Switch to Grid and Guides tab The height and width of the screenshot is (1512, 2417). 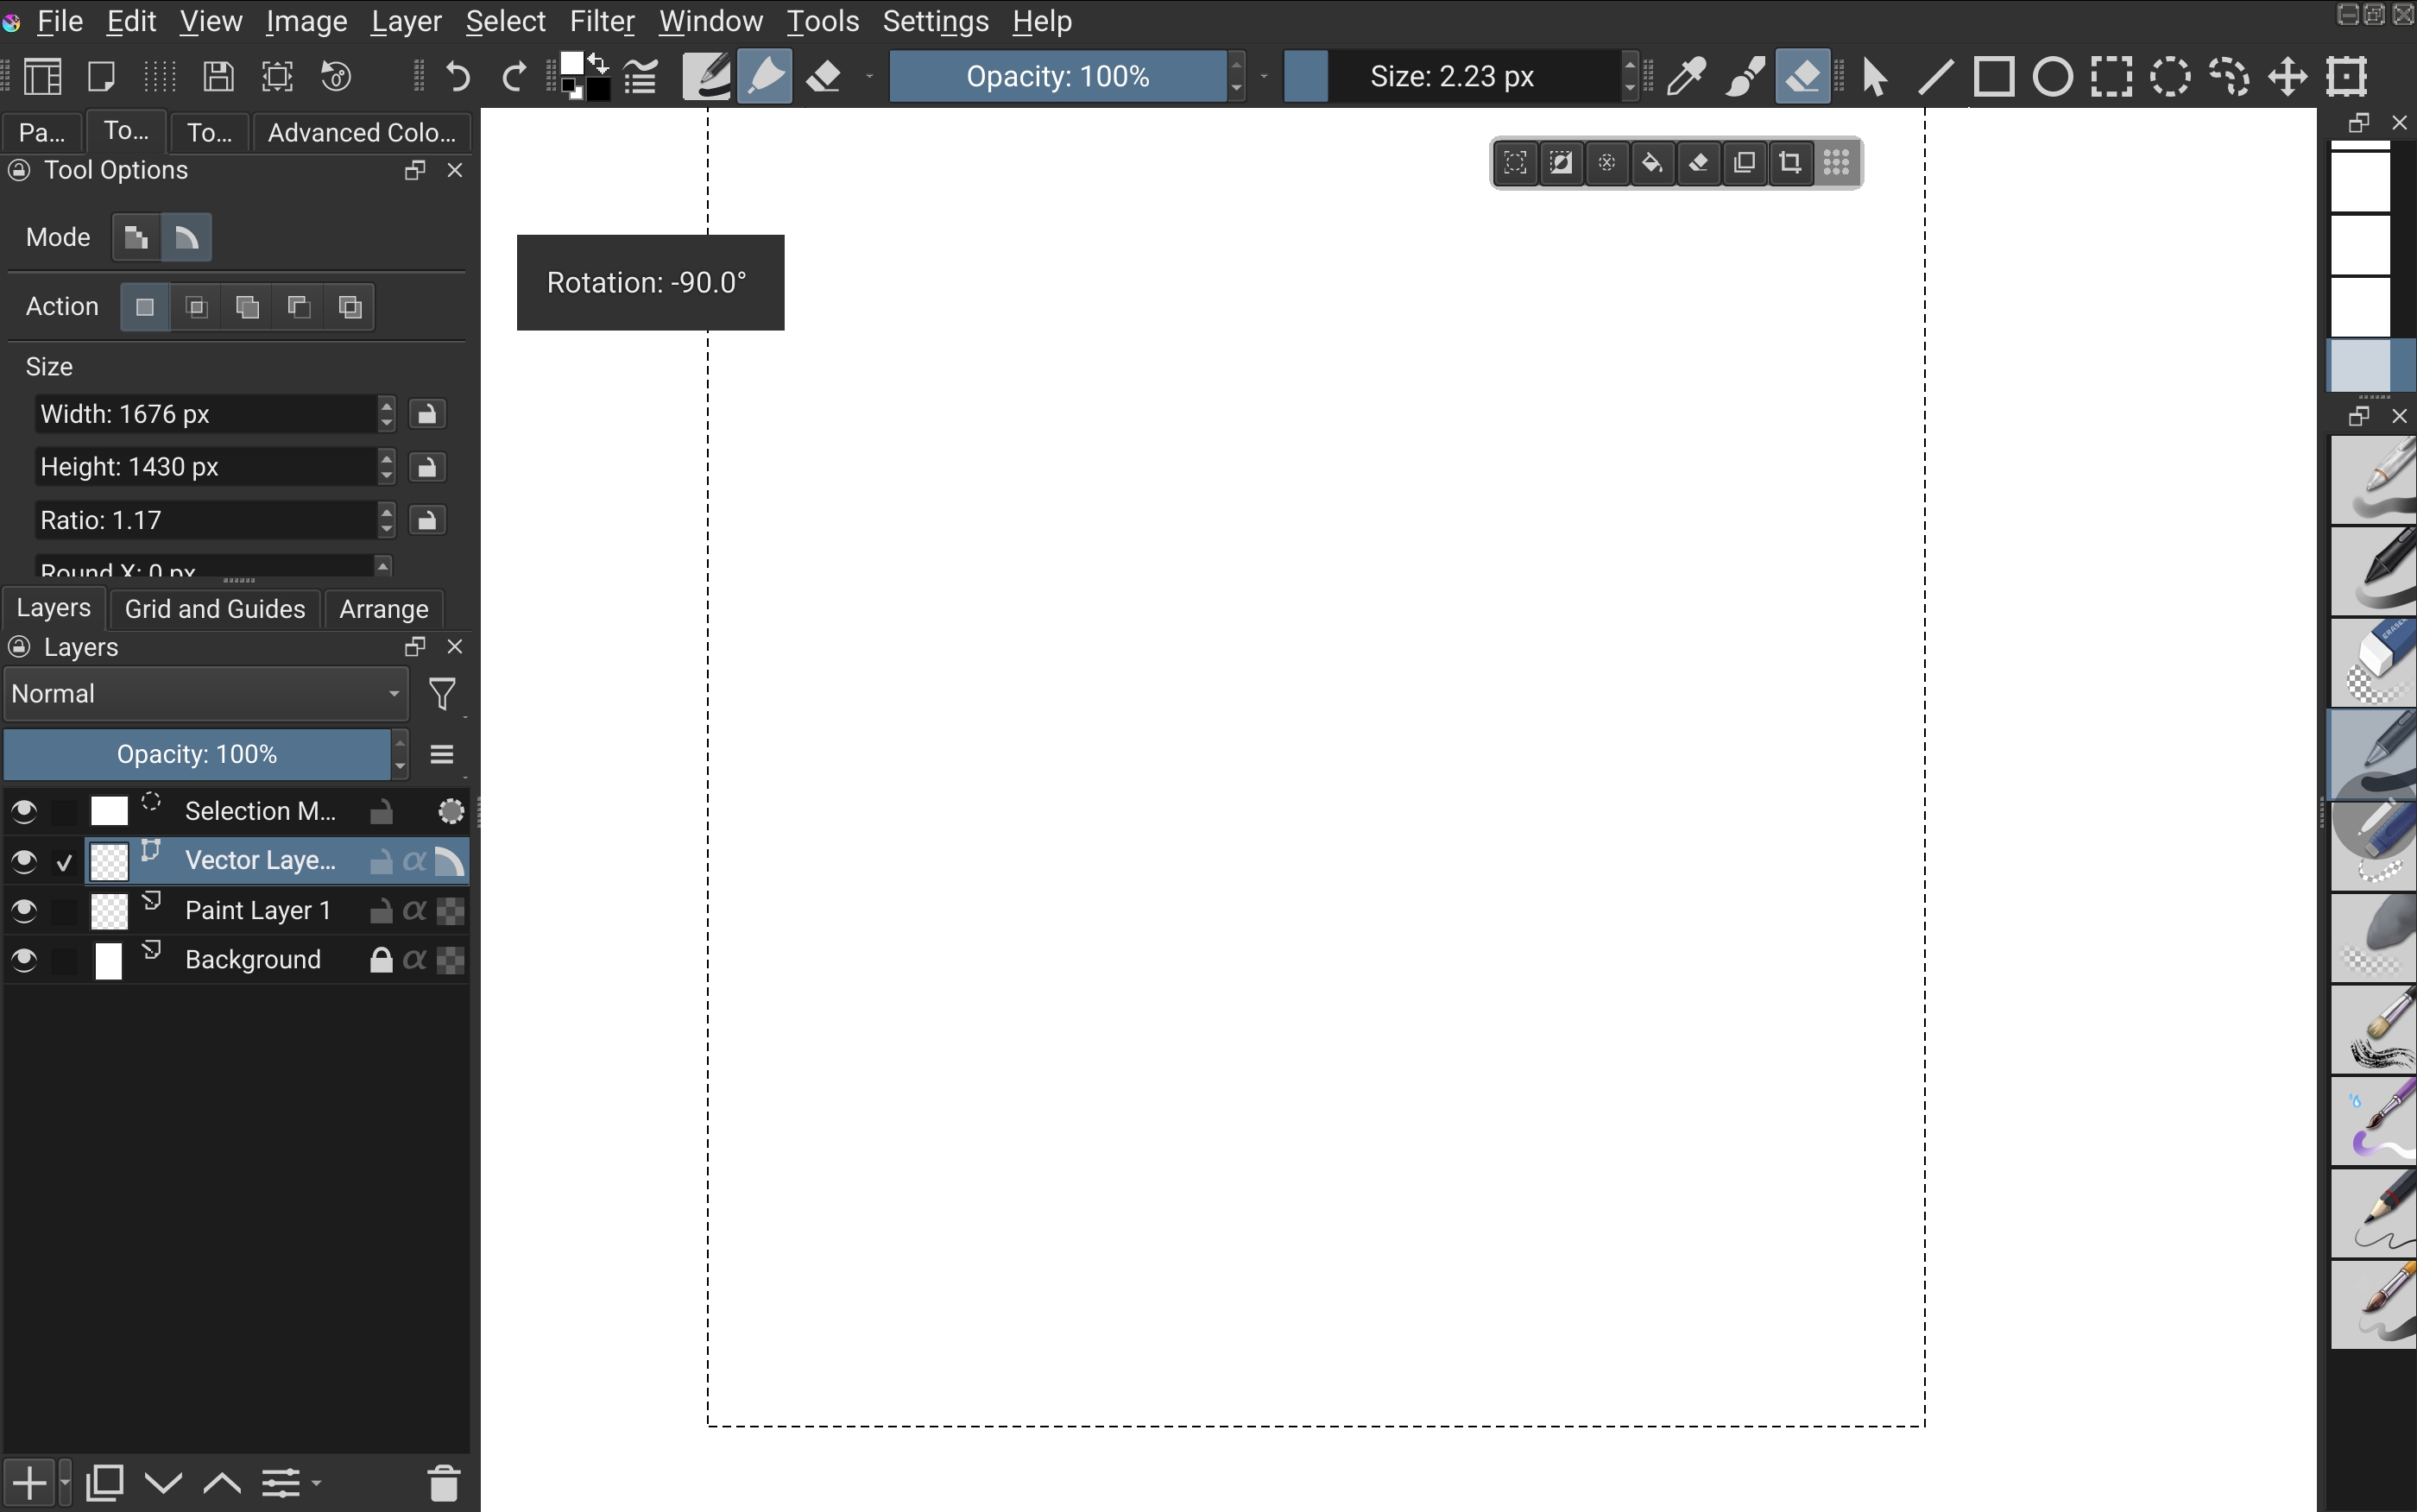(x=215, y=609)
